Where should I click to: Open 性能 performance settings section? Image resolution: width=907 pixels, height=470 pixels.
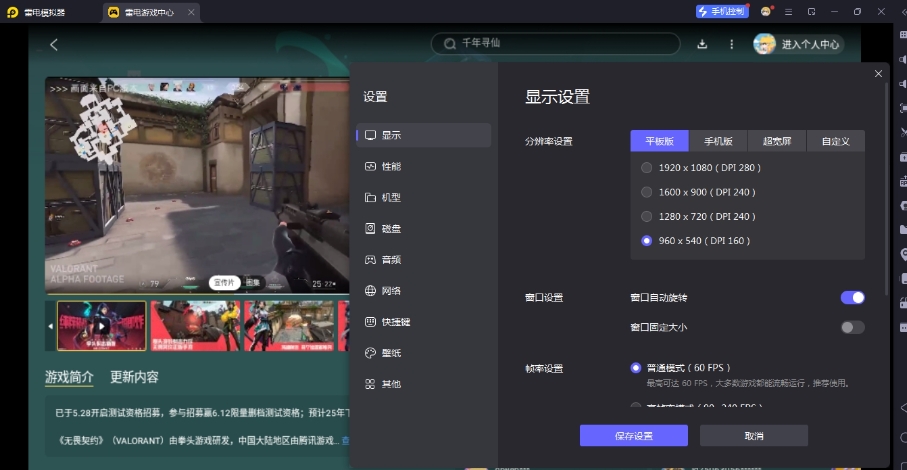click(424, 166)
